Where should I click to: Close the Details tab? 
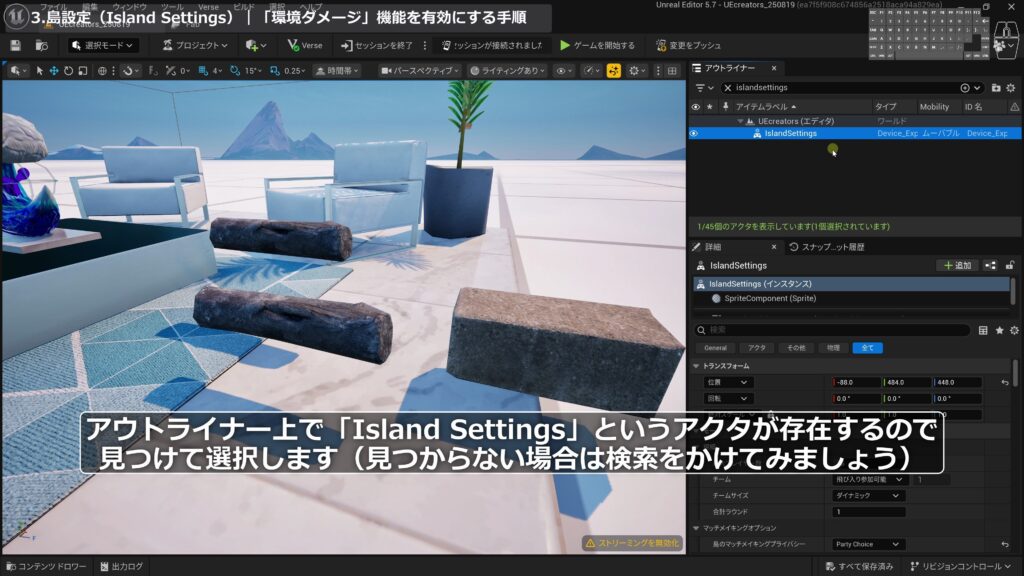[x=774, y=247]
